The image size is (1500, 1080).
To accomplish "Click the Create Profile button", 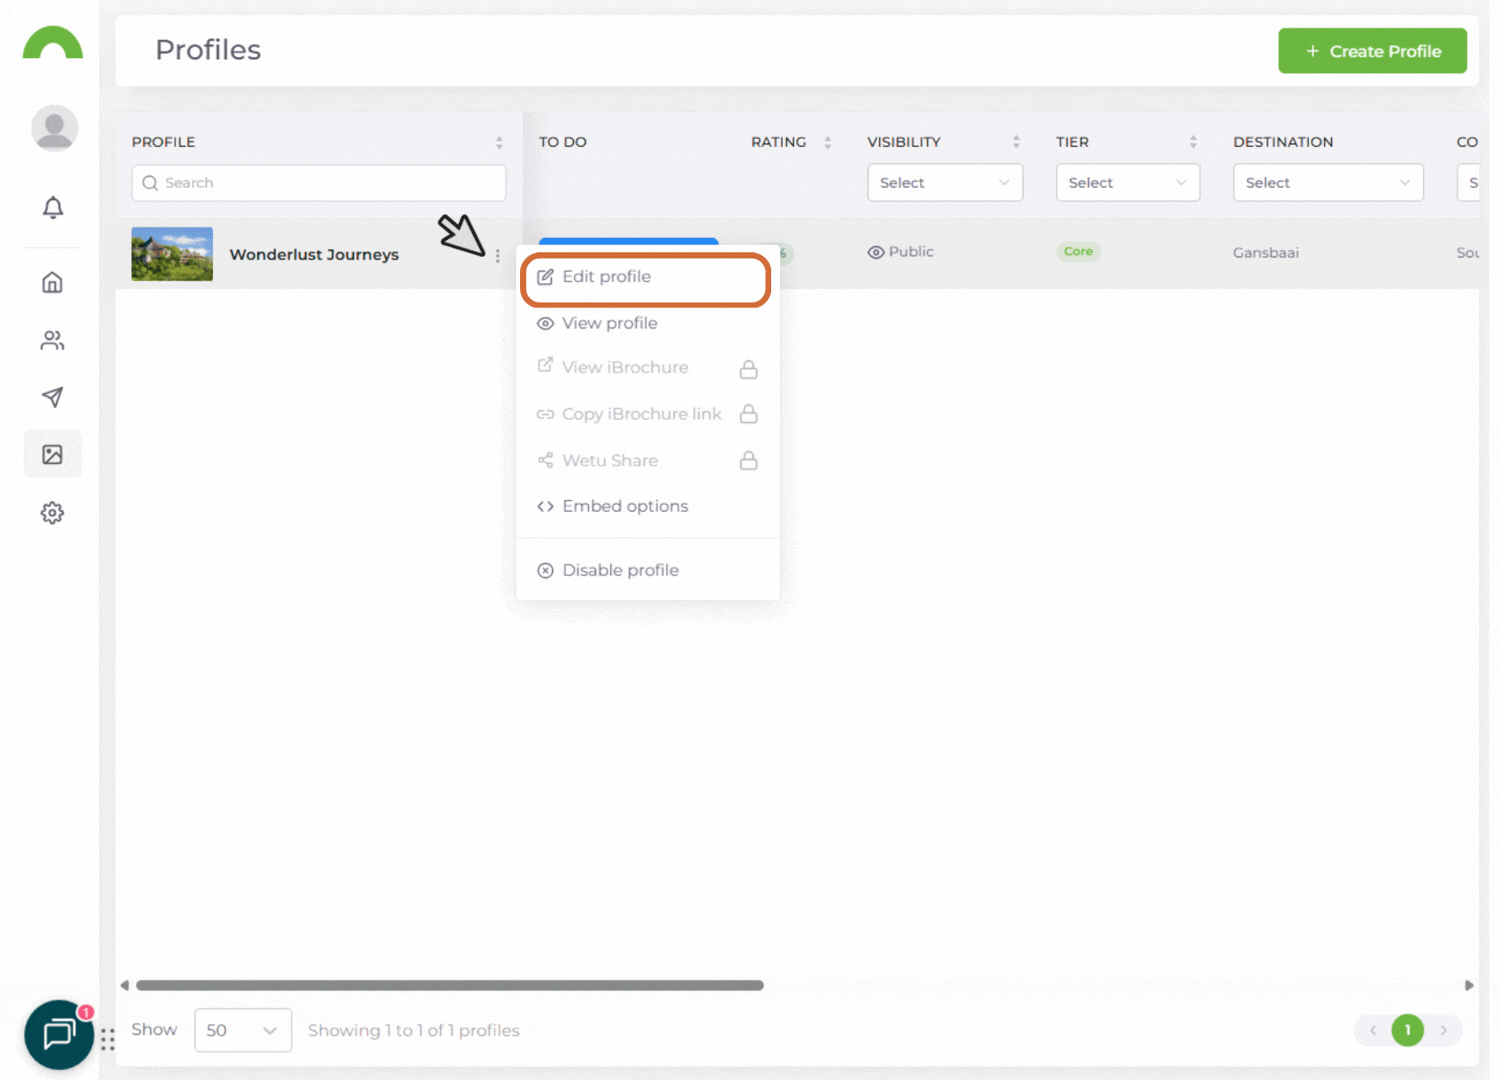I will click(1372, 51).
